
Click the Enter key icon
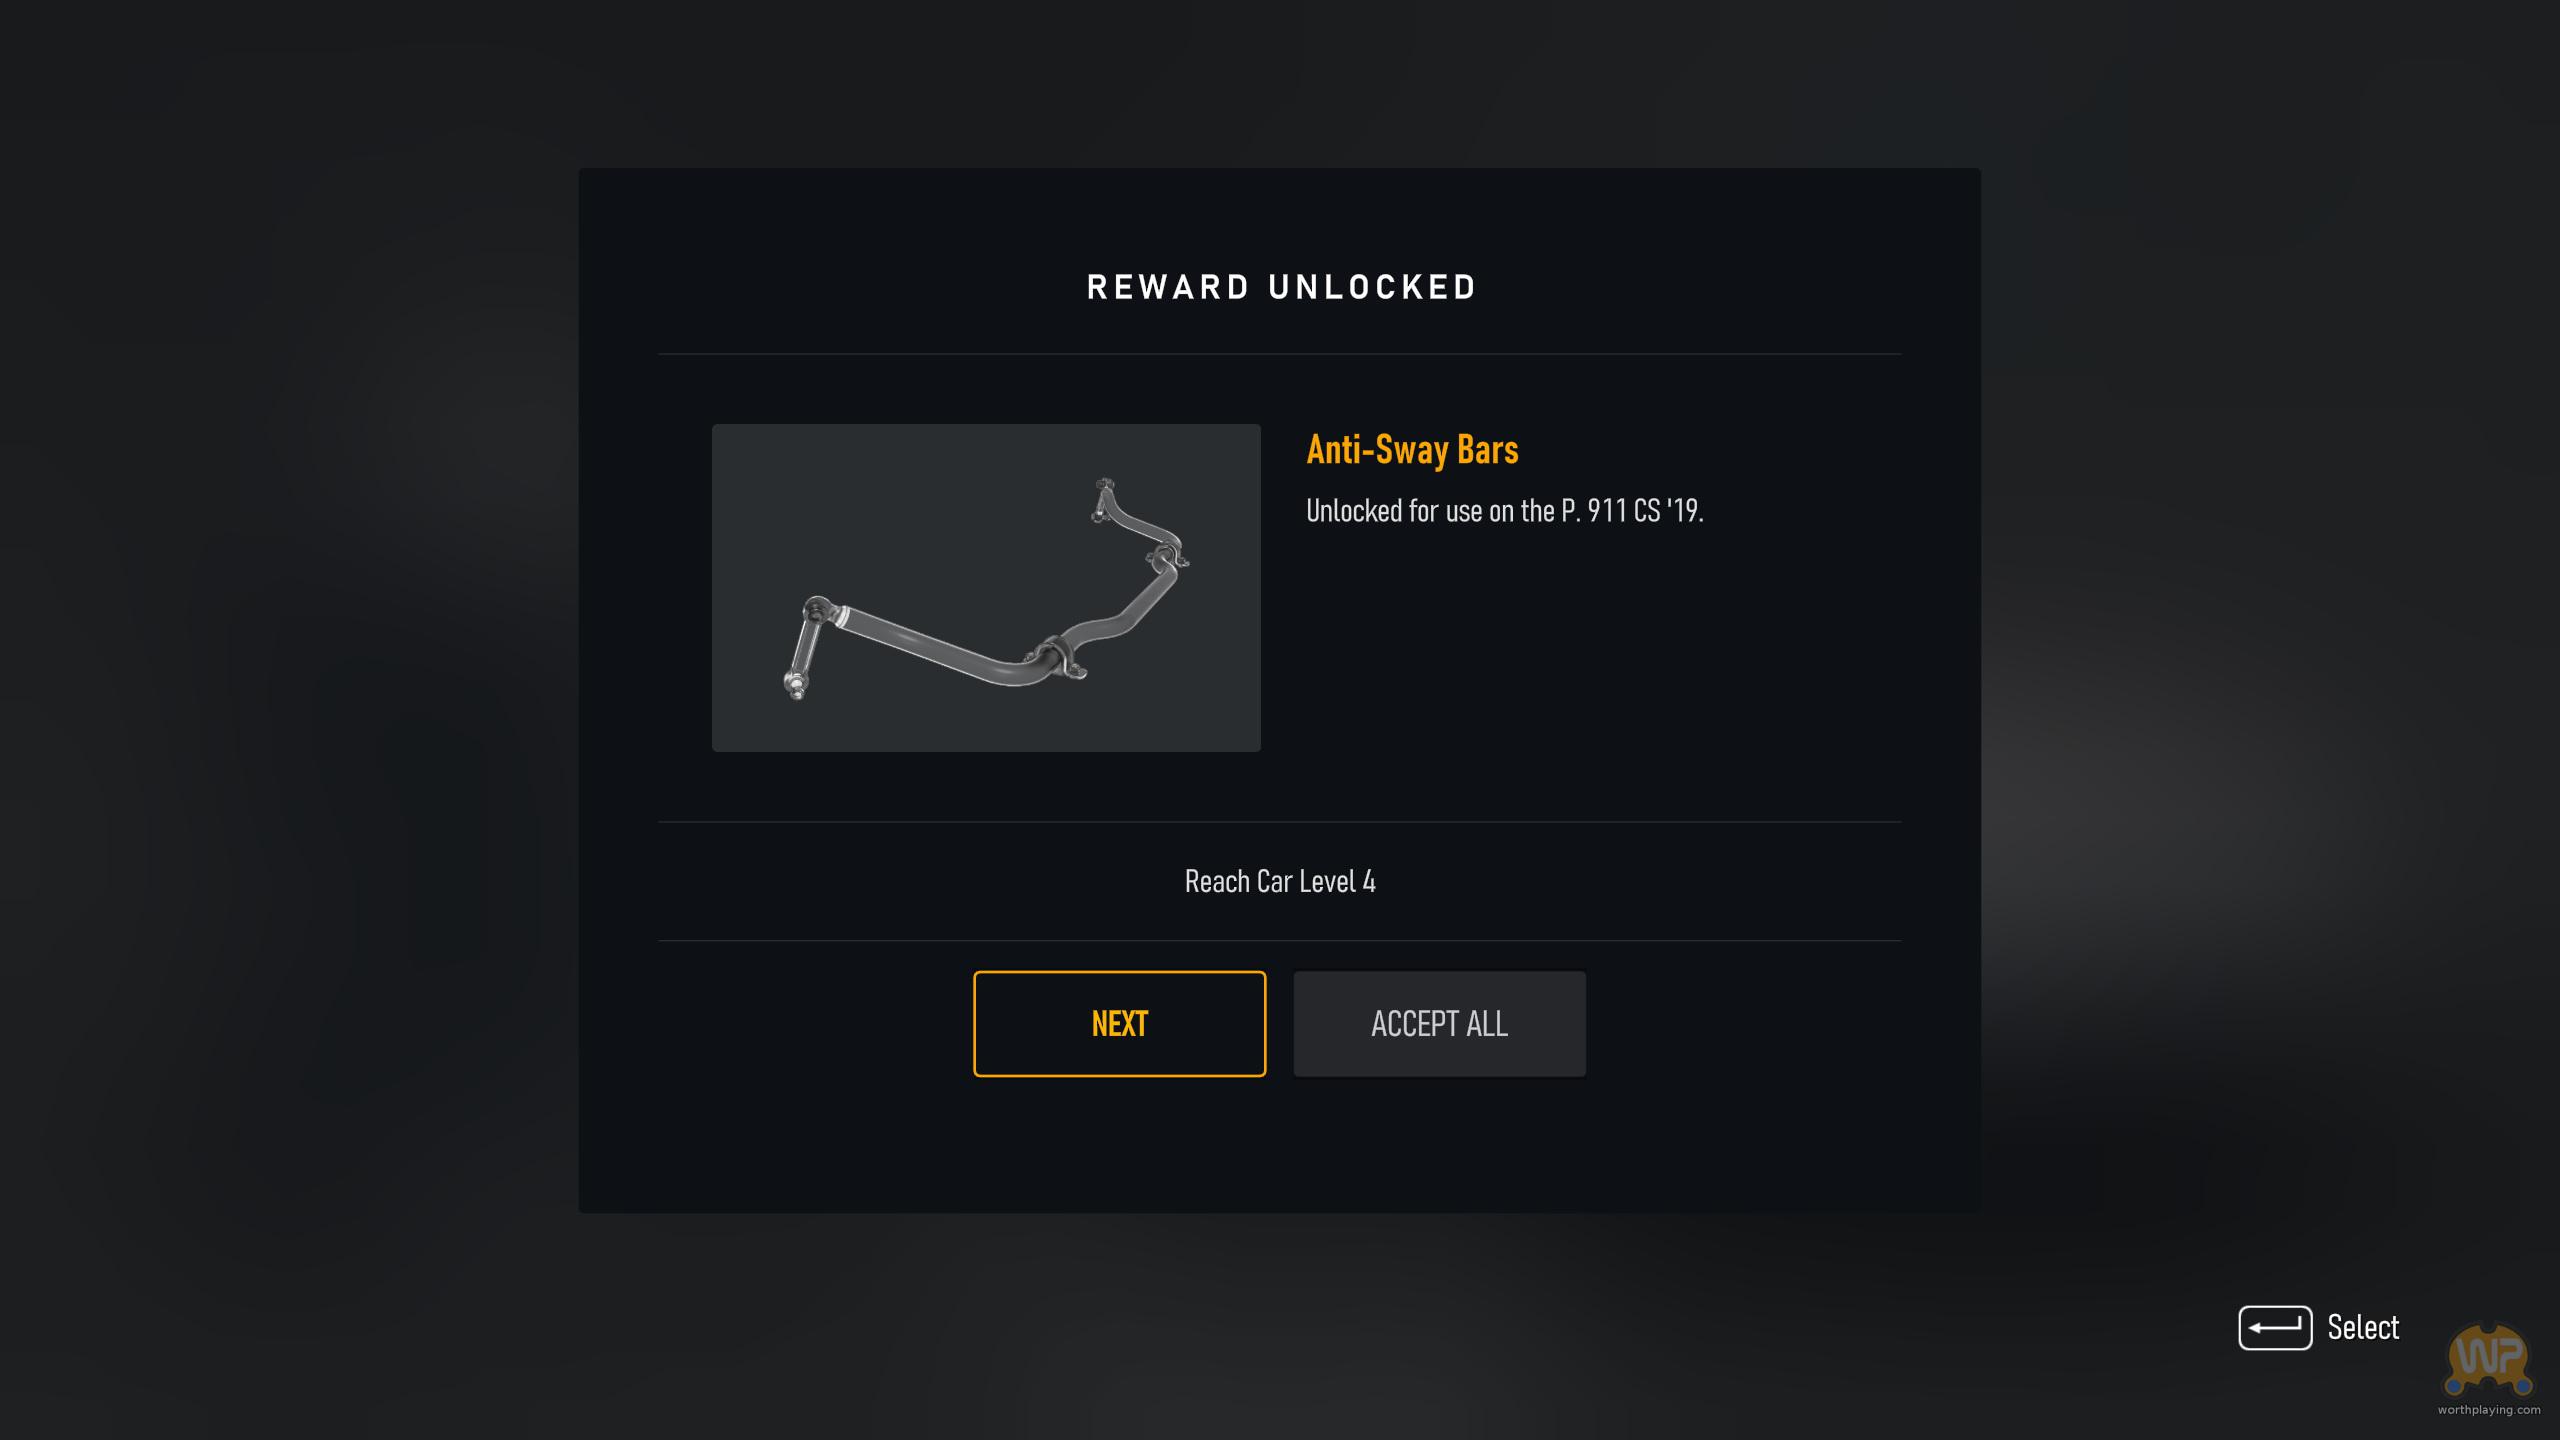click(2275, 1327)
